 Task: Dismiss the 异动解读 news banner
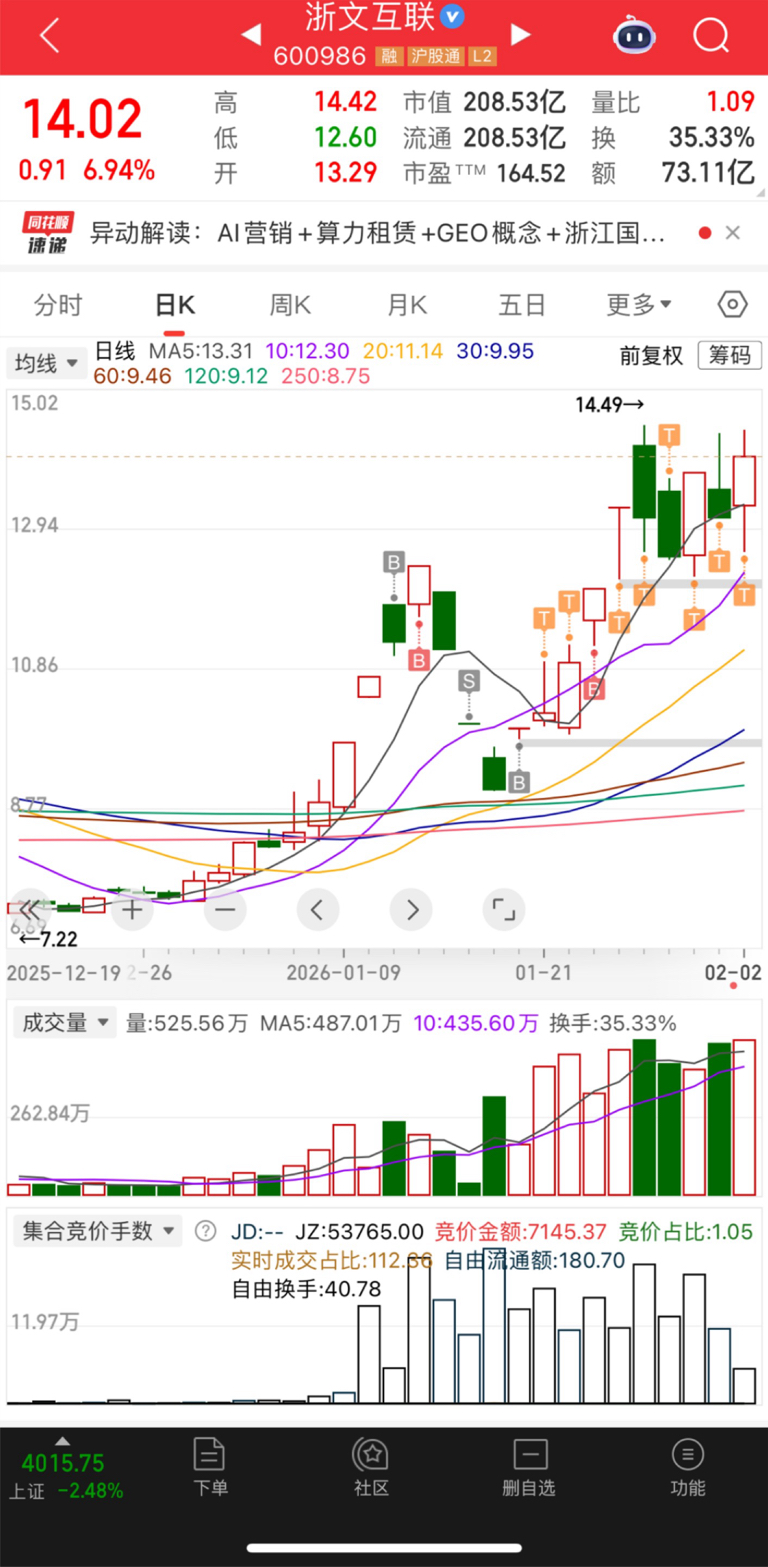[x=732, y=233]
